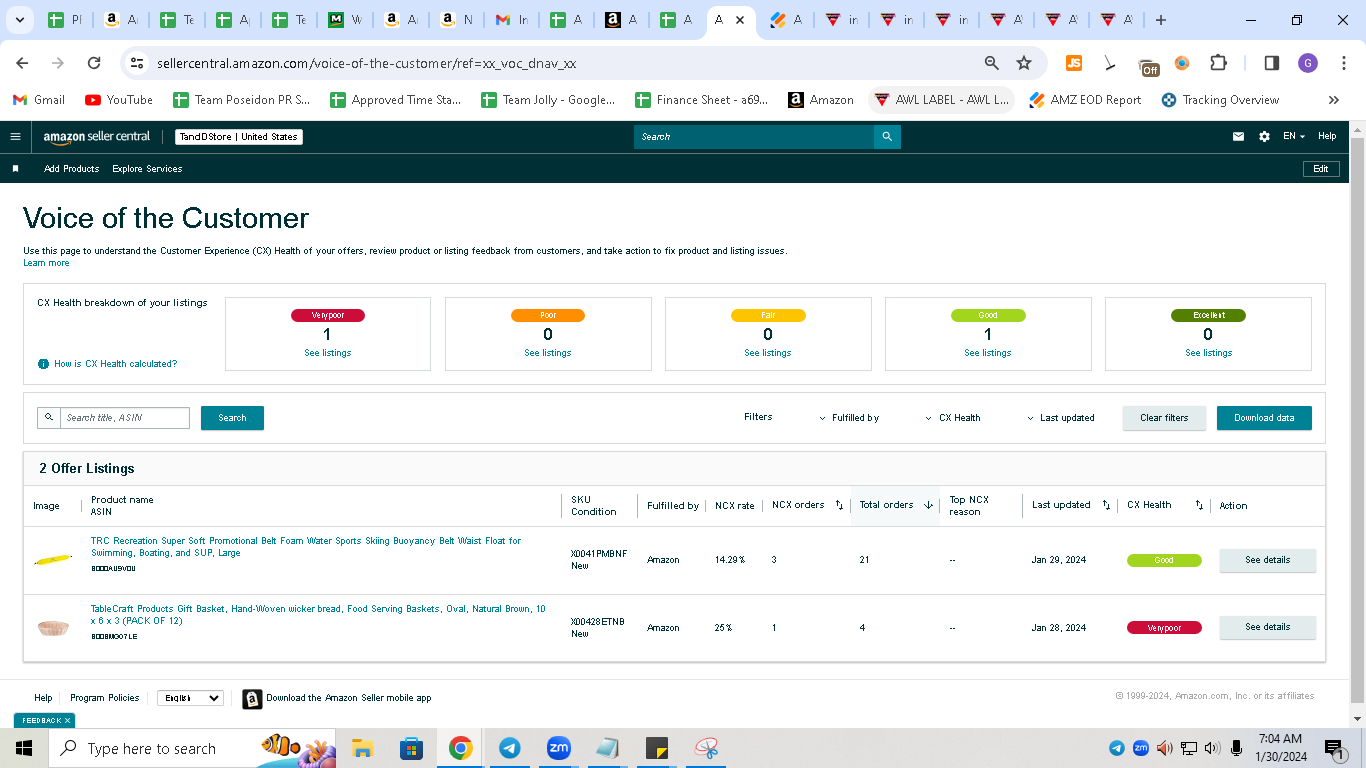
Task: Open Telegram from the taskbar
Action: point(510,748)
